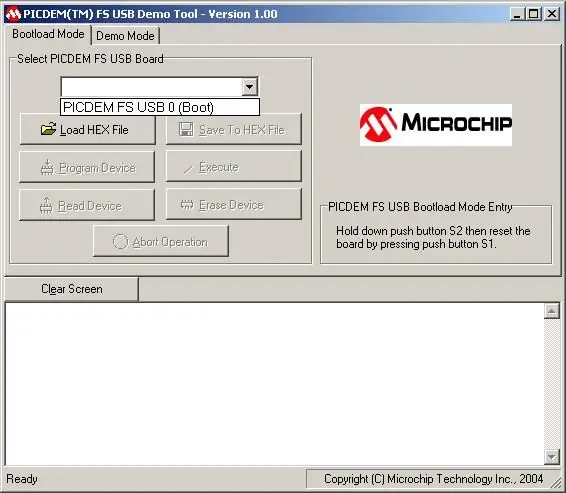Click the Hold down push button S2 instruction text

[x=433, y=237]
